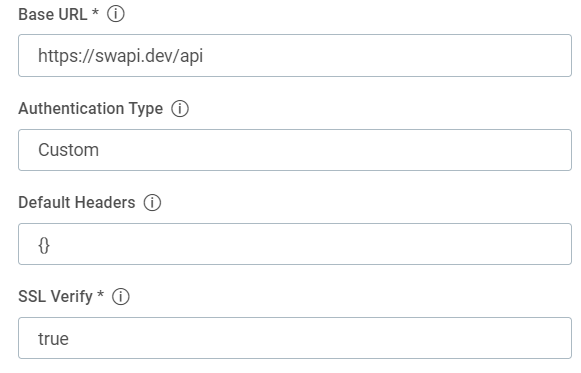Click the word Custom in the field
This screenshot has height=373, width=581.
point(69,150)
